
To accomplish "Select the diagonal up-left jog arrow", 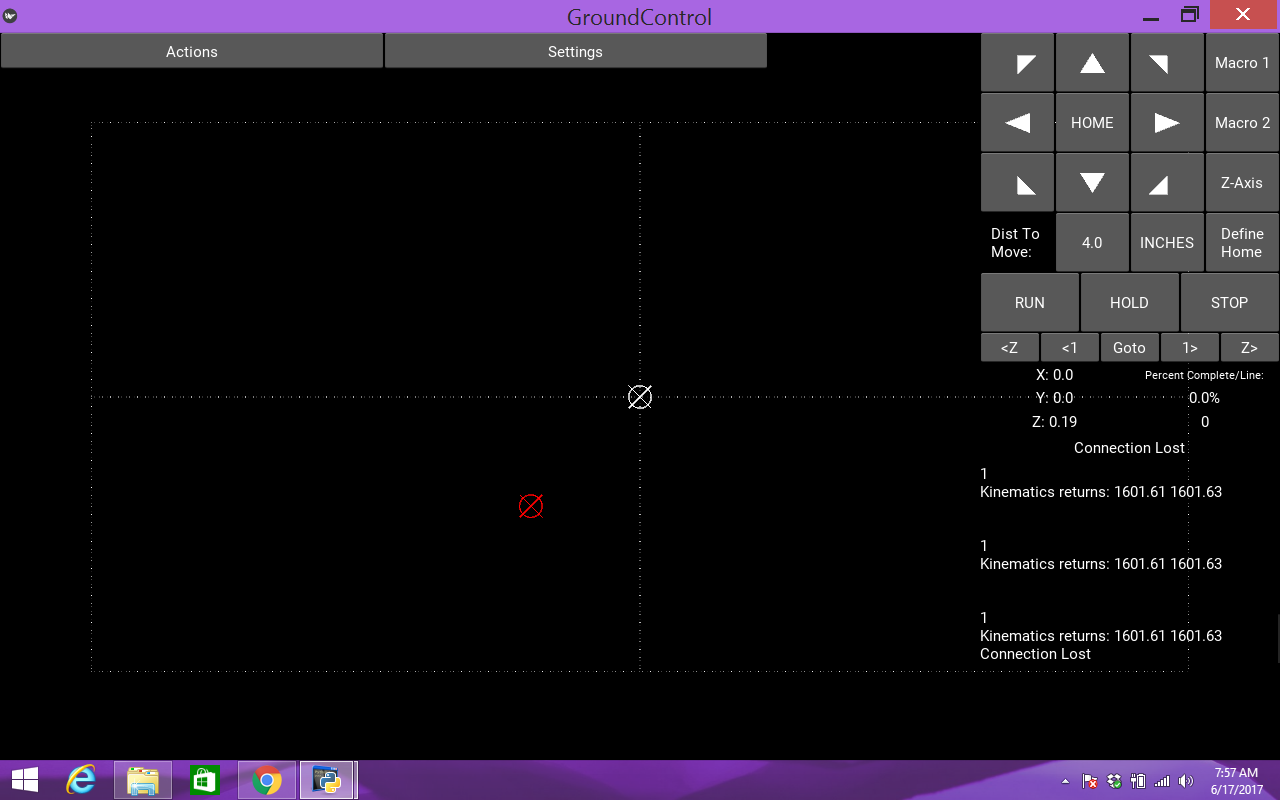I will pos(1017,62).
